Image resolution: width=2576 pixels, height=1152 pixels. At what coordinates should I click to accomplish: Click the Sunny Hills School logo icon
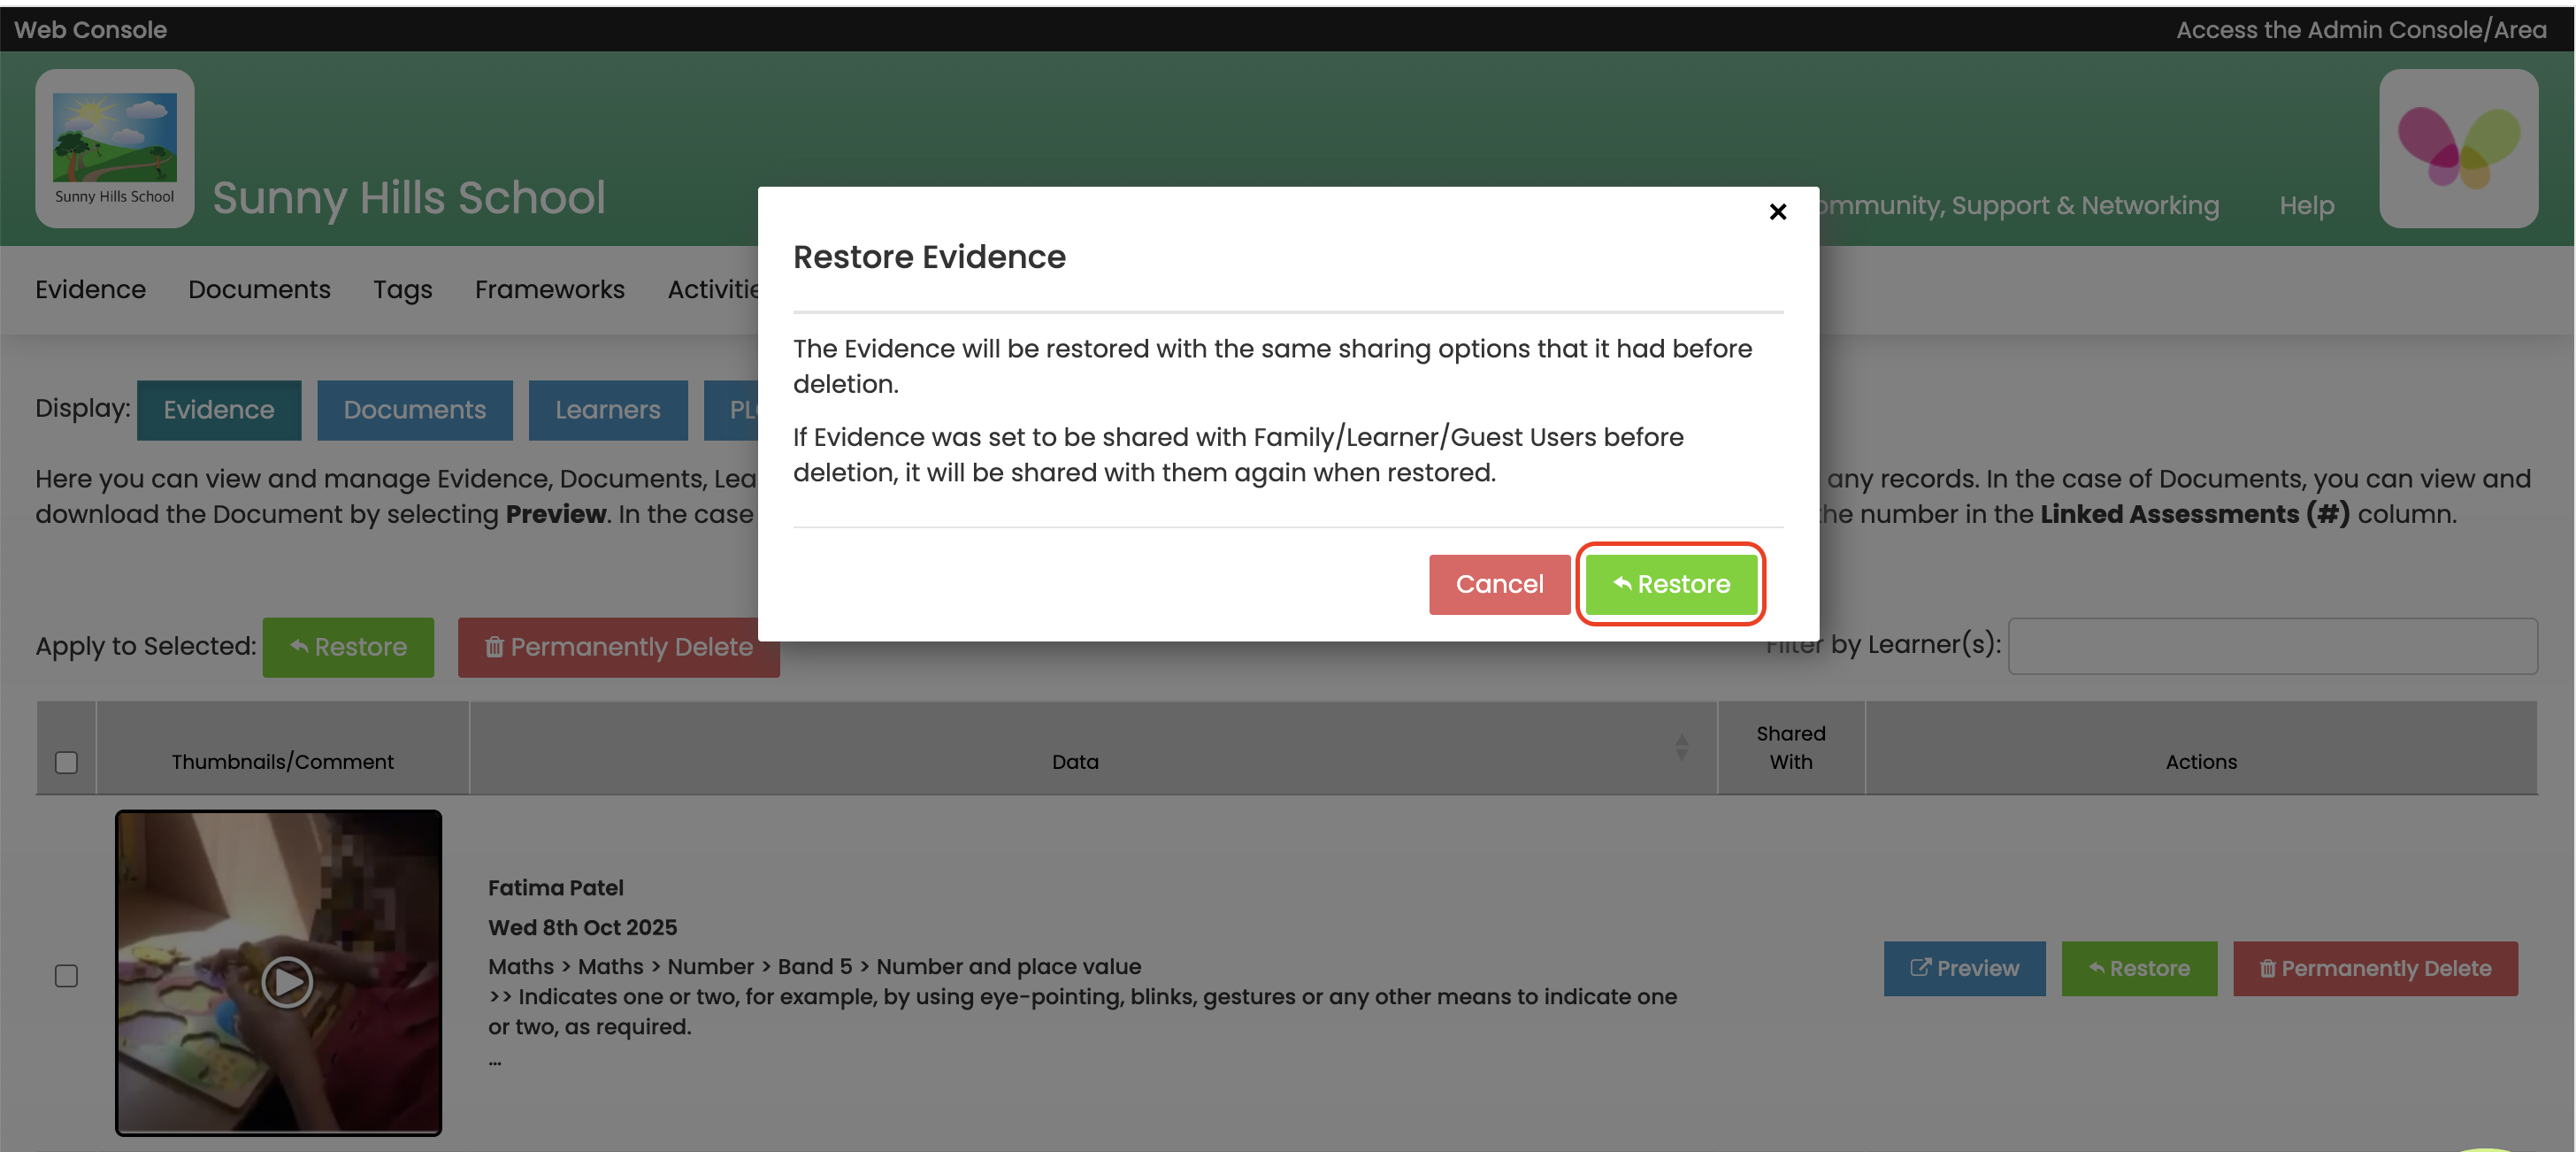114,148
